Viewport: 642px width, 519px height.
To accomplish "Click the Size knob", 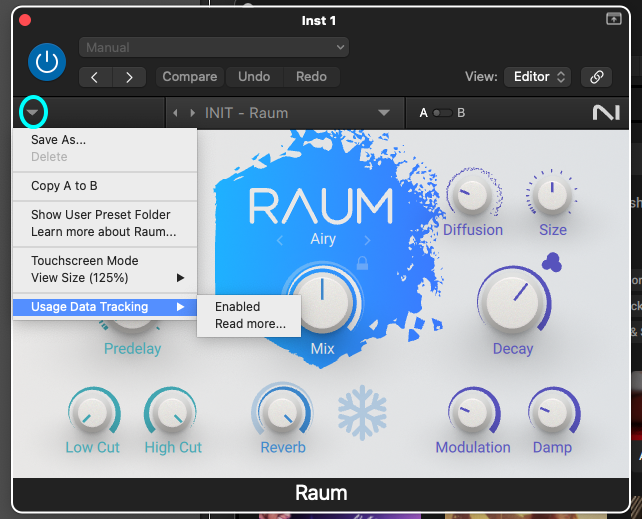I will pos(552,196).
